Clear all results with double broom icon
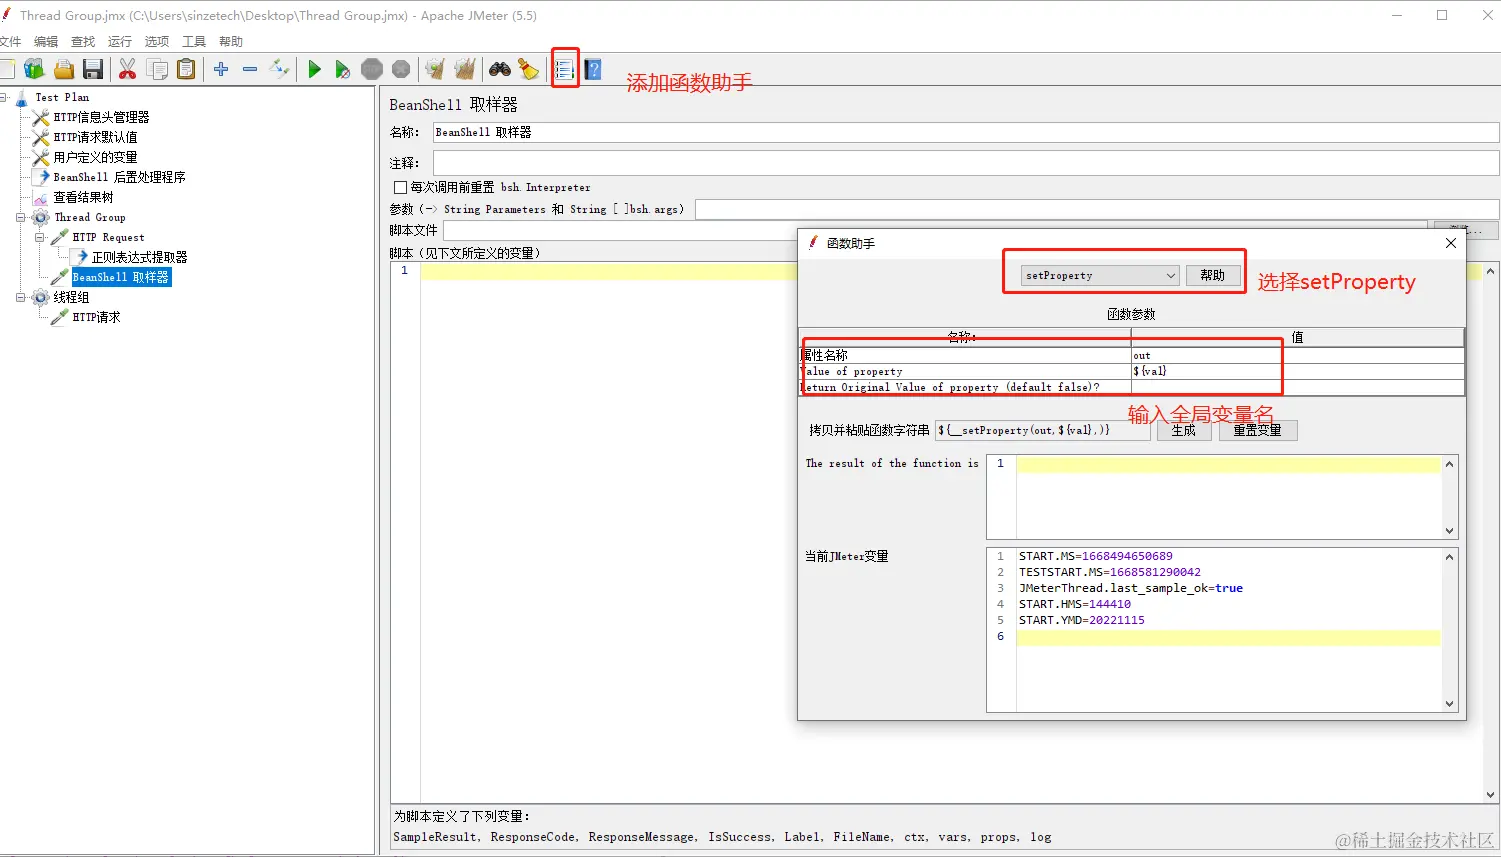This screenshot has height=857, width=1501. click(x=465, y=69)
